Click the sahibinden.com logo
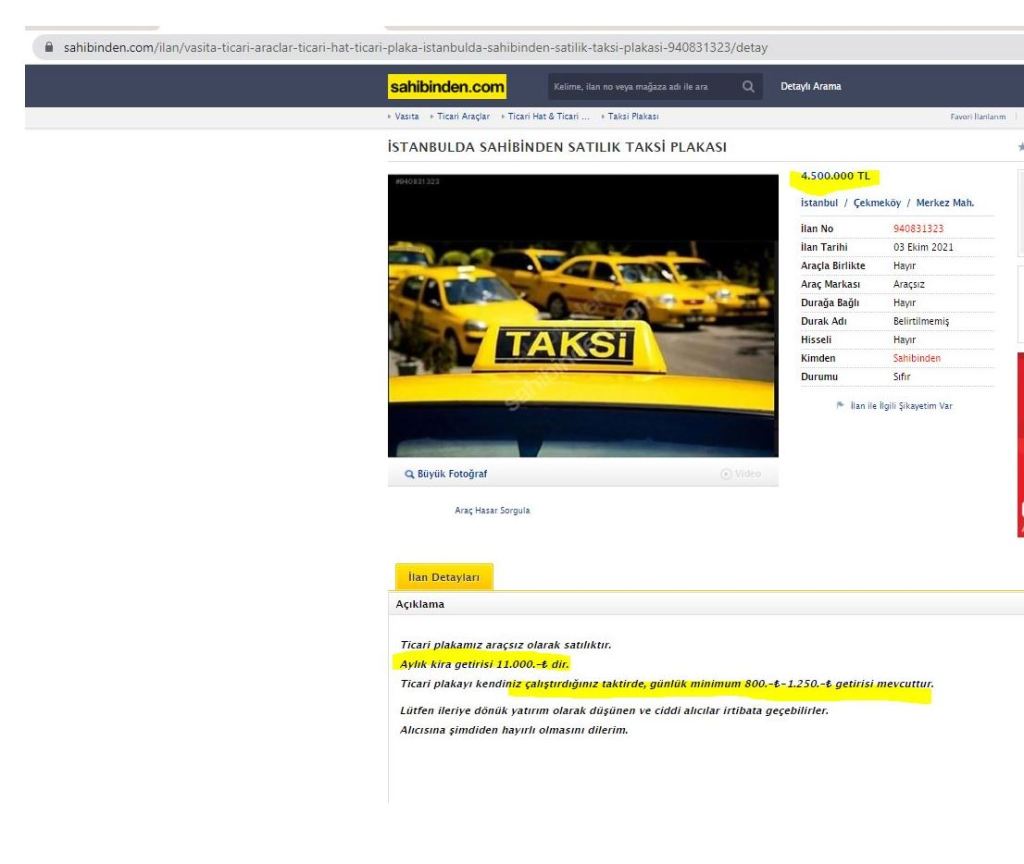The image size is (1024, 864). (447, 87)
